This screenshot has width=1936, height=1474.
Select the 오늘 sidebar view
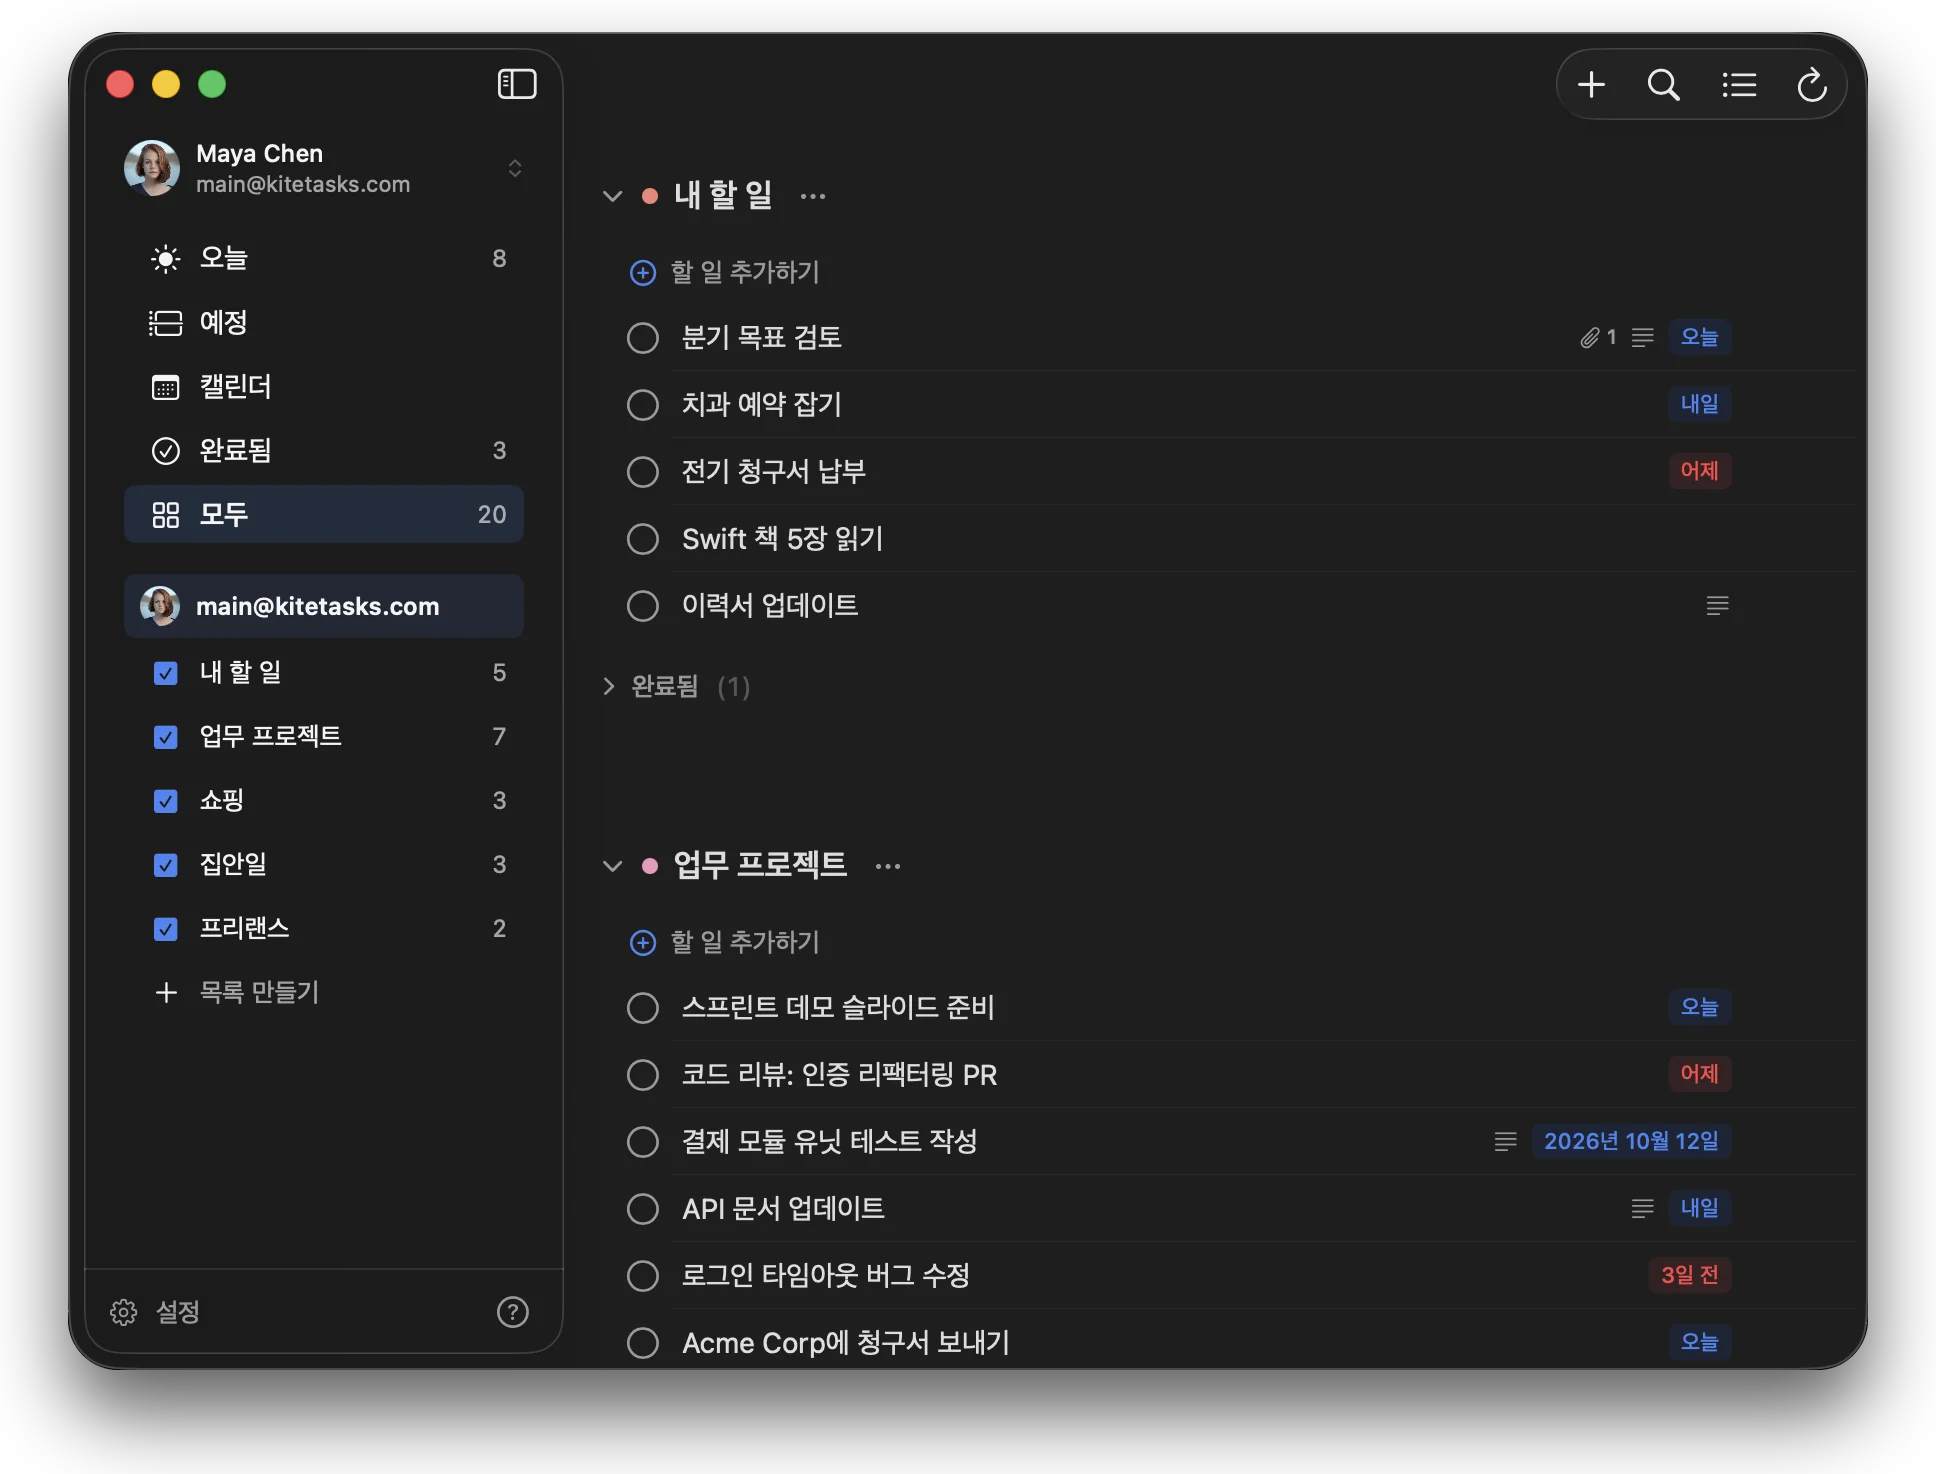(324, 258)
